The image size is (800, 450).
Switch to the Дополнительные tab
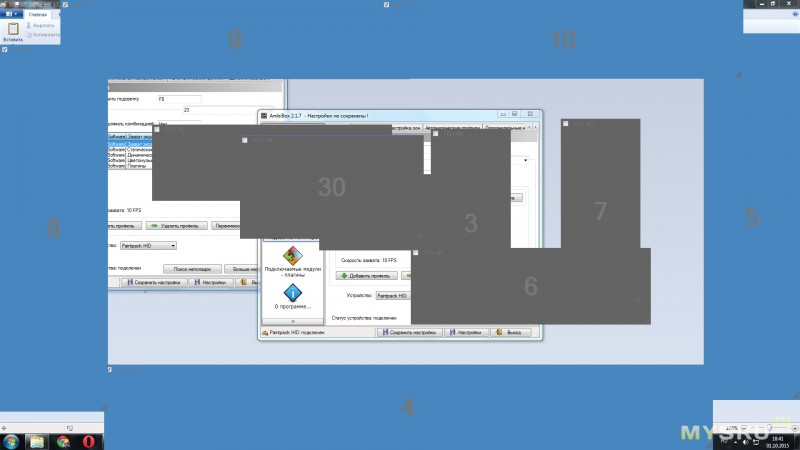pos(505,128)
